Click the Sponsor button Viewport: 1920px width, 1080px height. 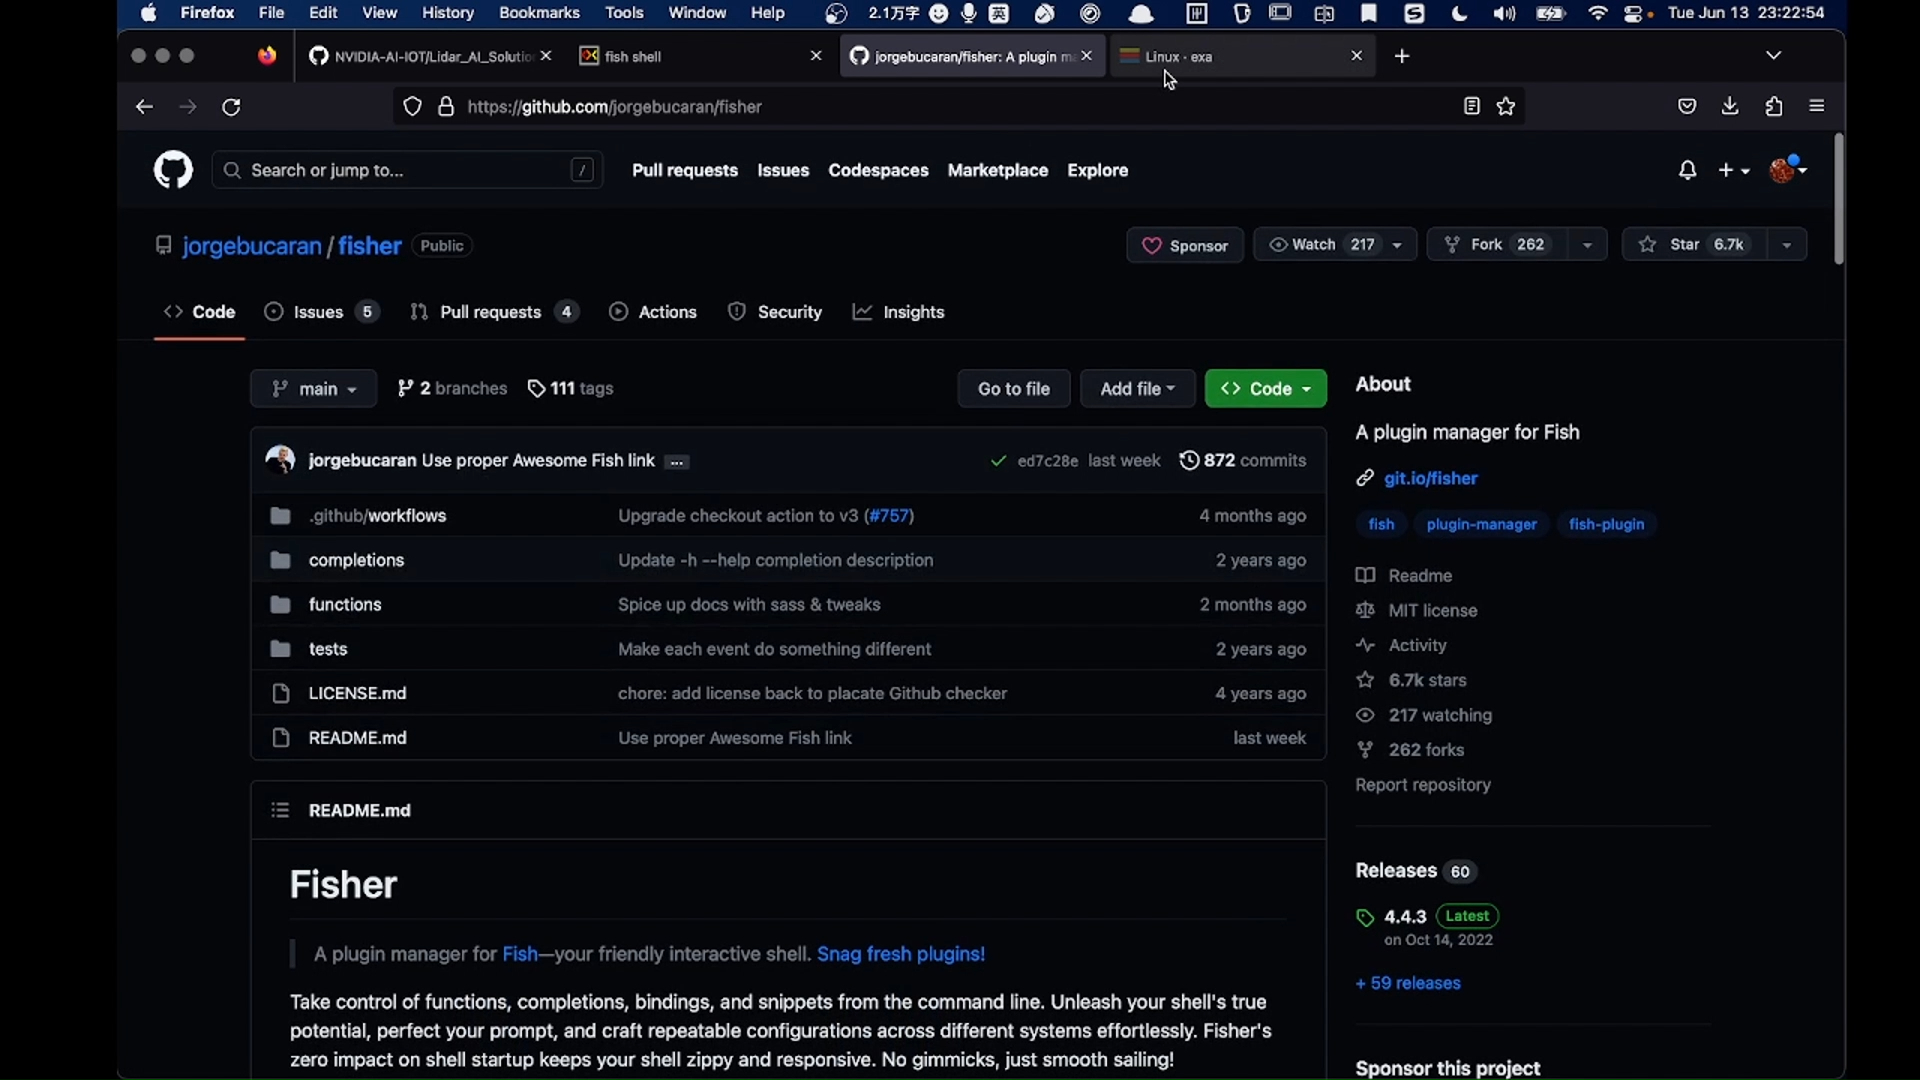1185,245
